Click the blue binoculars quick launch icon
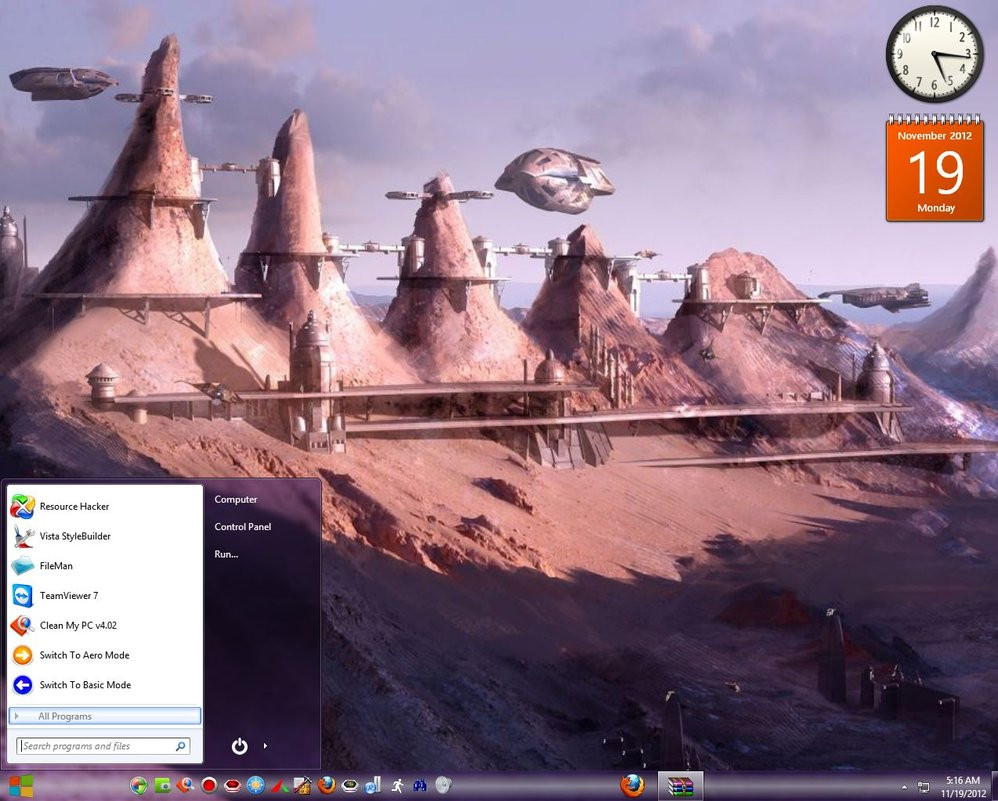This screenshot has width=998, height=801. [x=419, y=786]
